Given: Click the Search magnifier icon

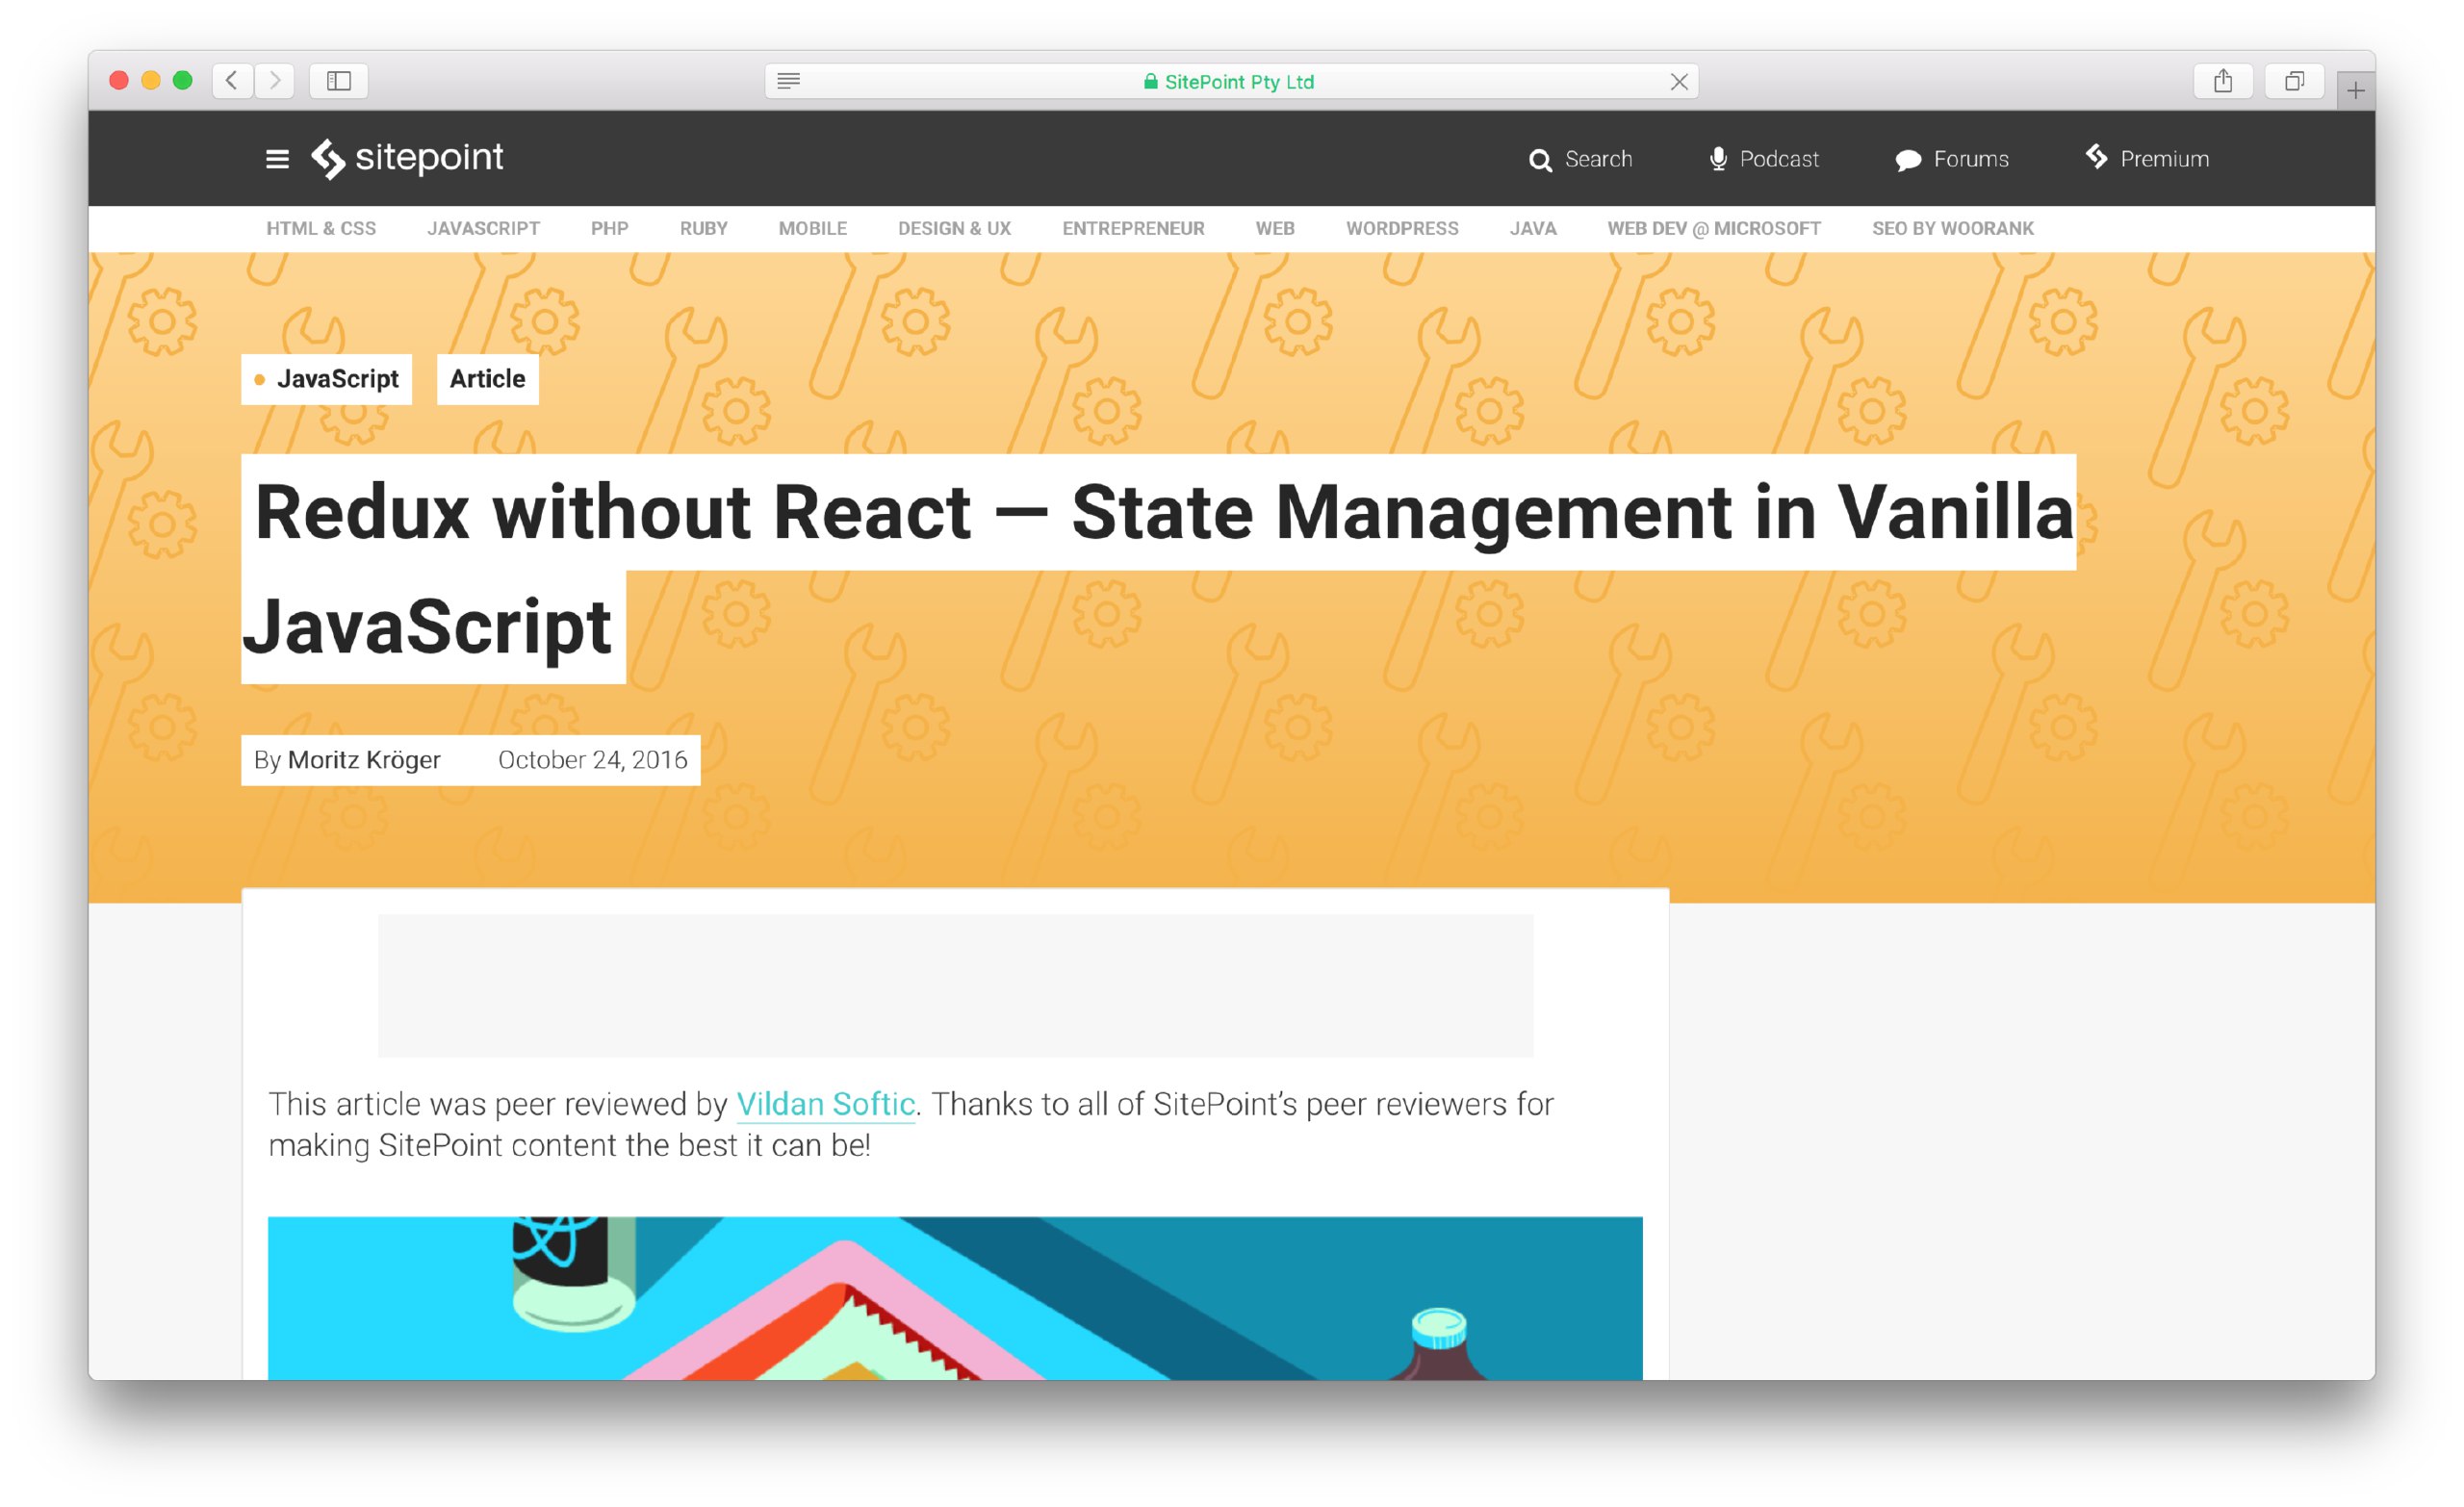Looking at the screenshot, I should coord(1540,160).
